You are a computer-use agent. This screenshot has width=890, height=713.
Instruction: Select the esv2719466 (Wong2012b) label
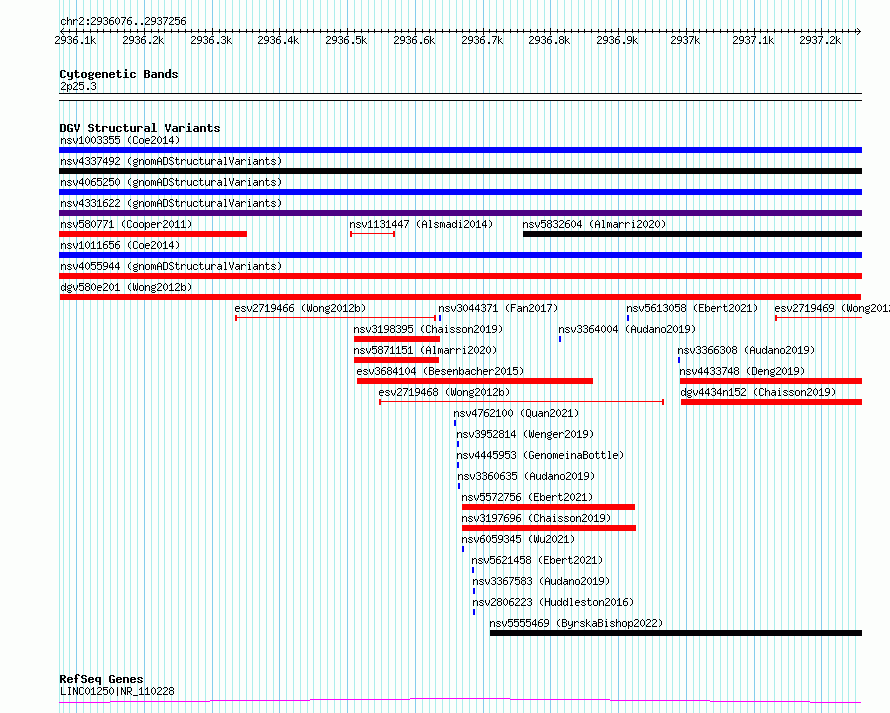[300, 308]
